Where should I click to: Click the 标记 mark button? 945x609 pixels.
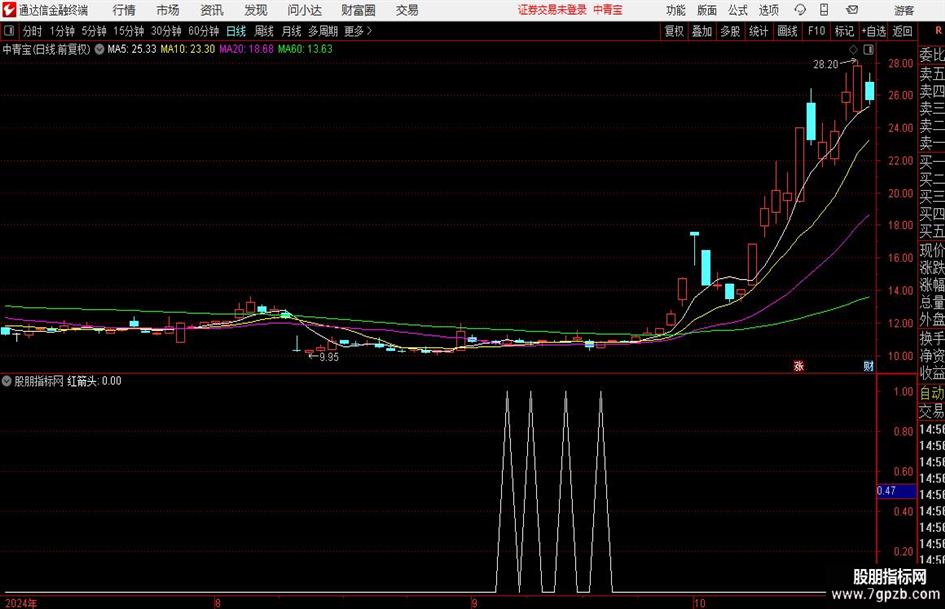844,31
